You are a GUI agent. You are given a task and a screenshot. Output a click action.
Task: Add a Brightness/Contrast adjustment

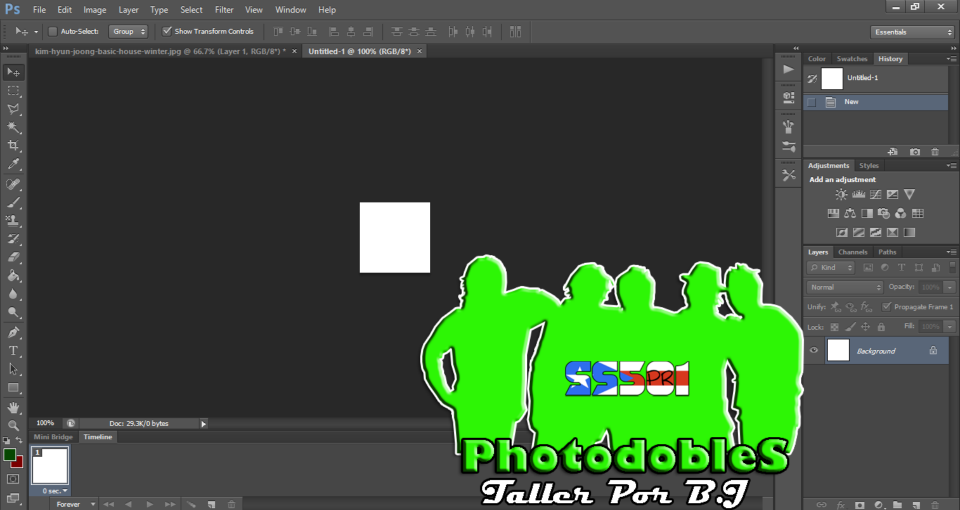pyautogui.click(x=841, y=195)
